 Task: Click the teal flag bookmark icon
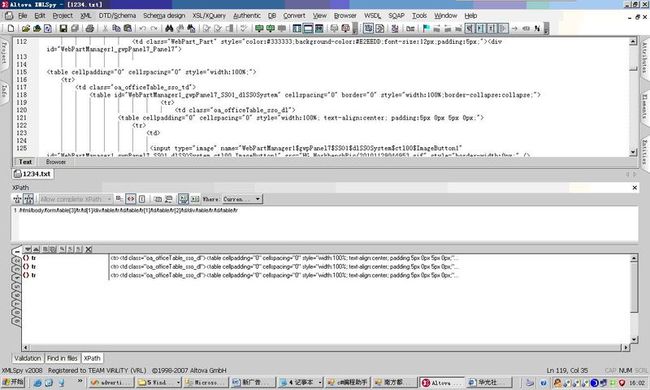(426, 28)
